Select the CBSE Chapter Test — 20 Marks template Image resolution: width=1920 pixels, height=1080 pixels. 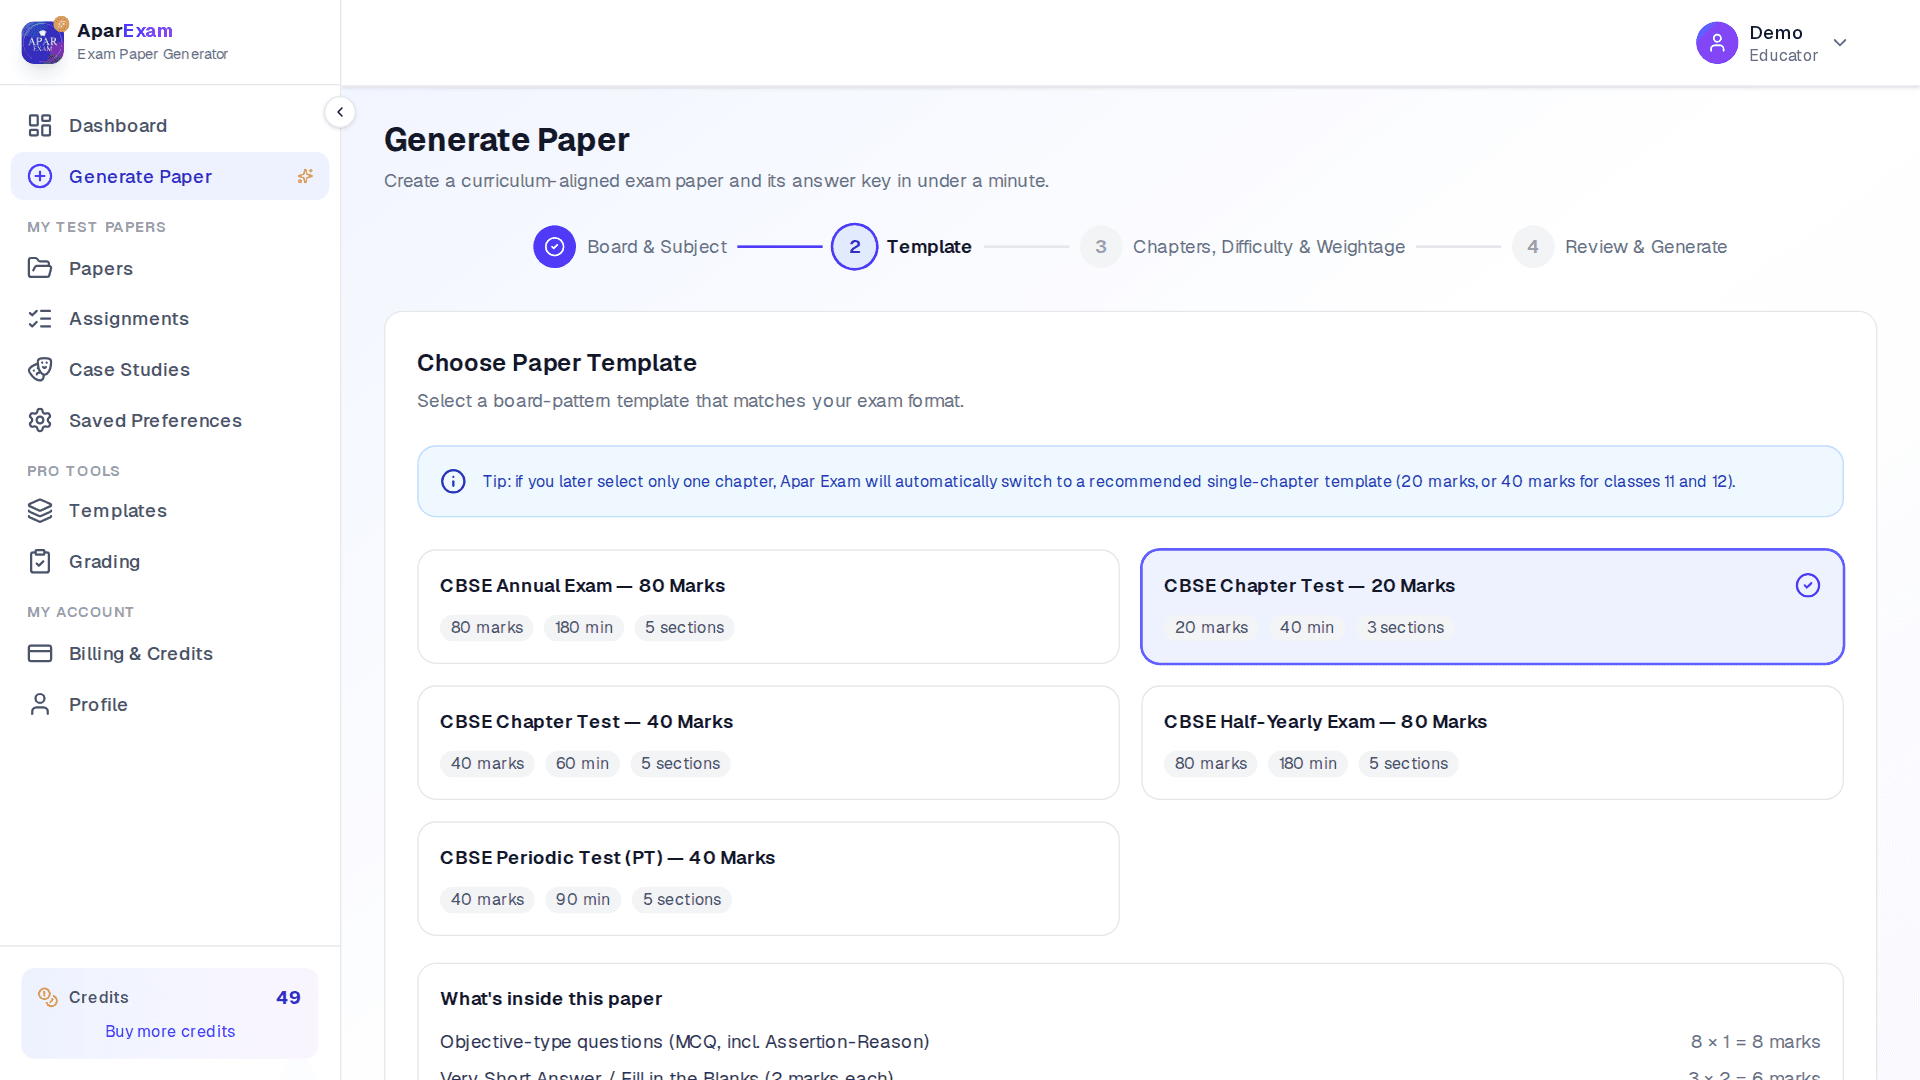[x=1492, y=606]
